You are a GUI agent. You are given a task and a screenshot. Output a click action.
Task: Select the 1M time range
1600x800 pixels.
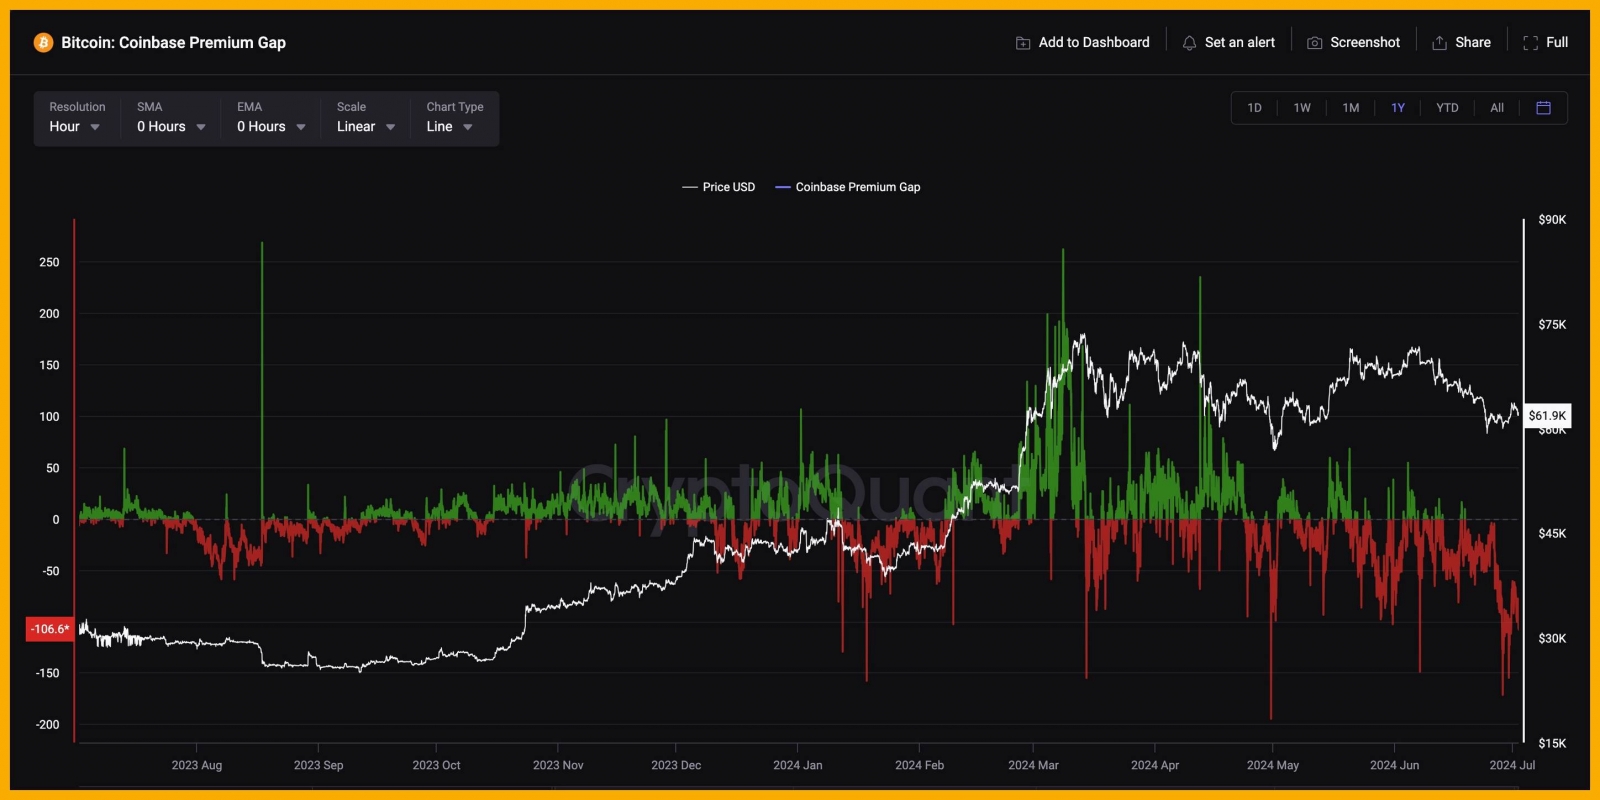[1351, 108]
